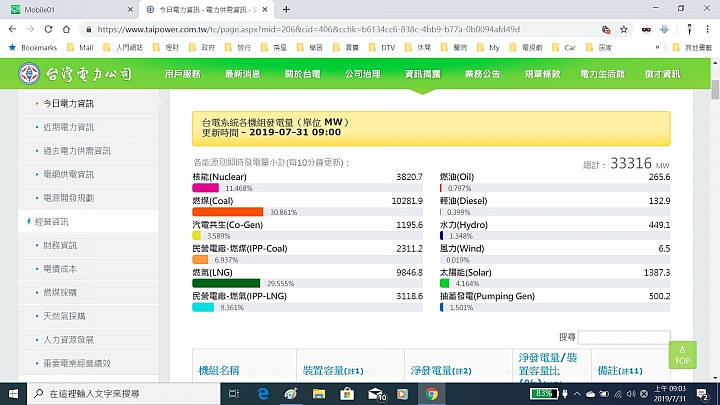Click the Windows Start button
This screenshot has height=405, width=720.
pos(12,394)
